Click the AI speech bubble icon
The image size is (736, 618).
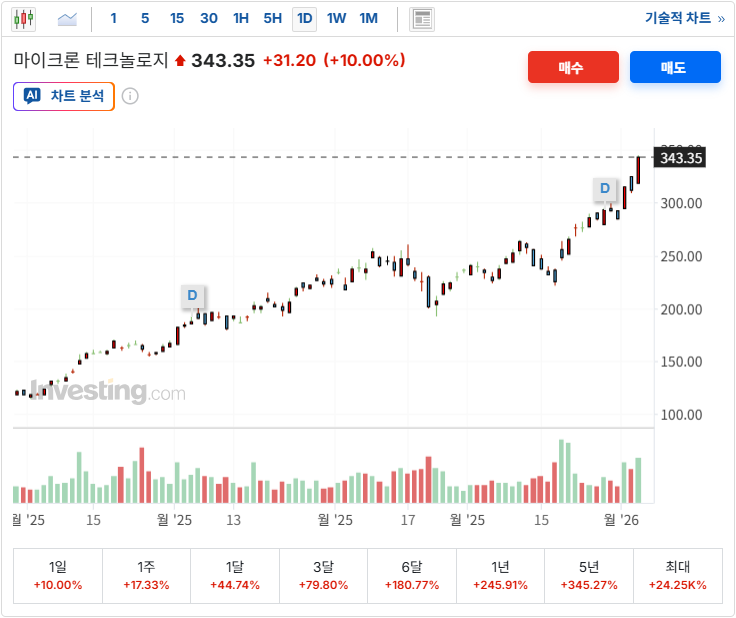[32, 96]
